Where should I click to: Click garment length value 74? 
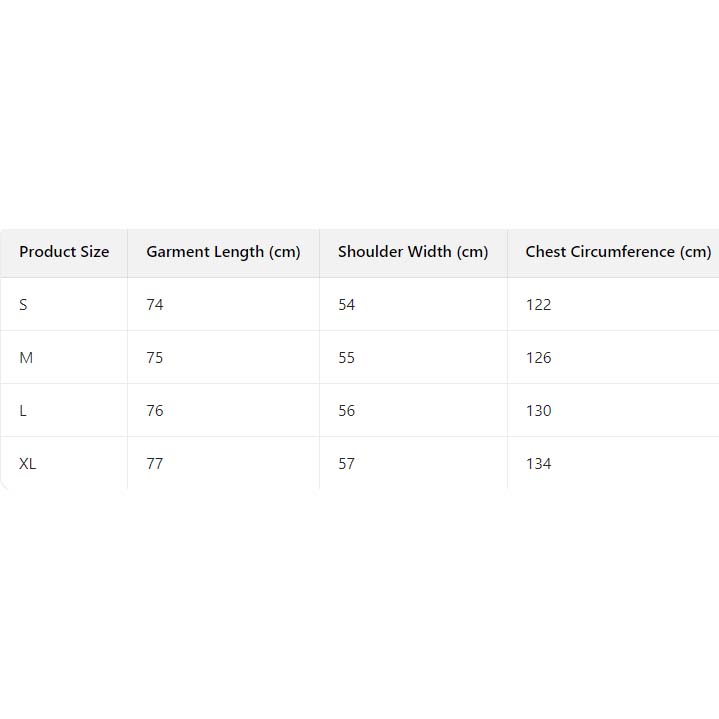(155, 305)
